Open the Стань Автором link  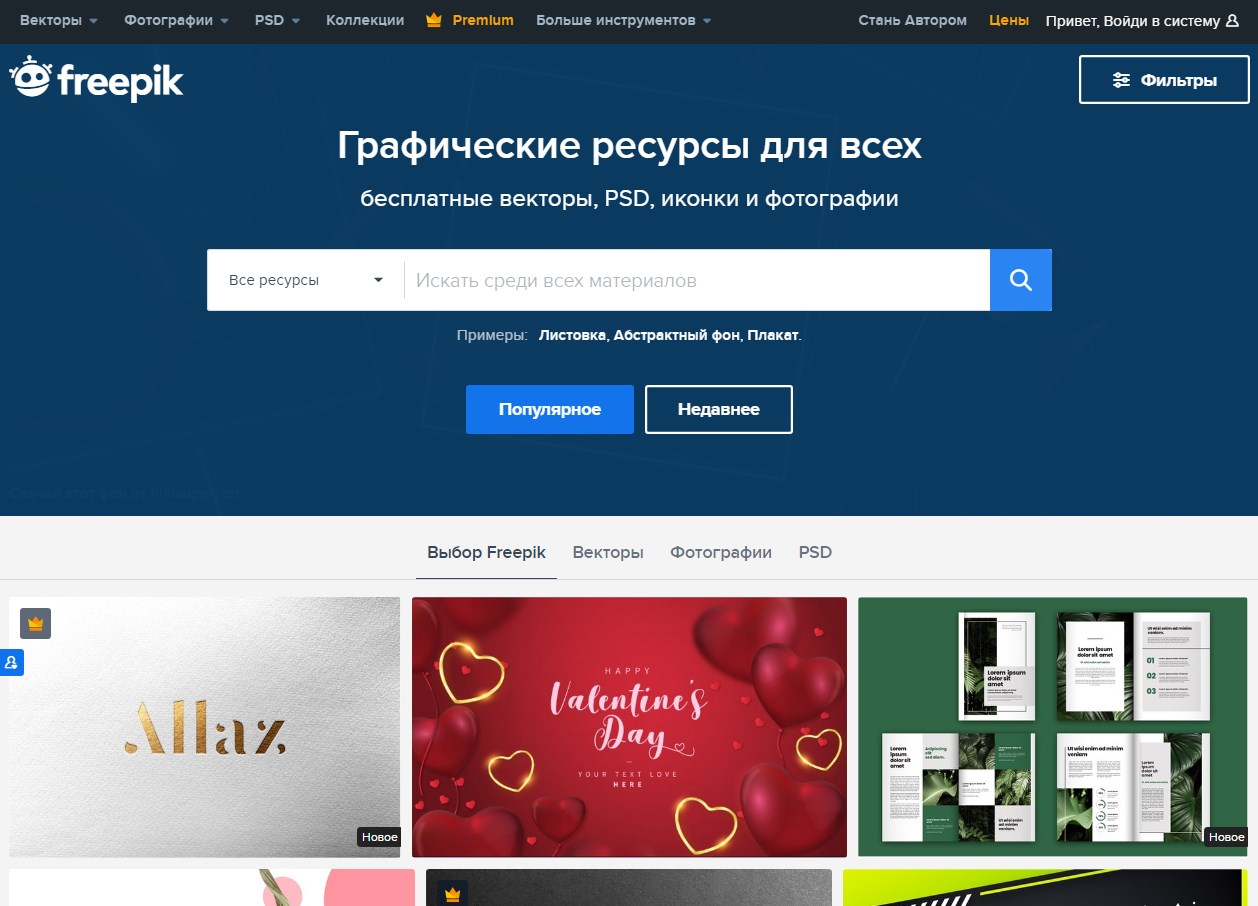(x=912, y=20)
